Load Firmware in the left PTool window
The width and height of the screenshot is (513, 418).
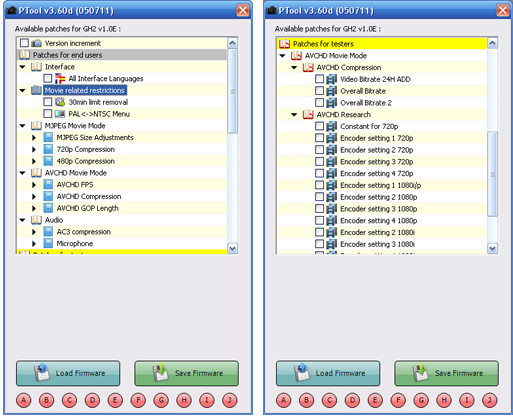pyautogui.click(x=68, y=373)
